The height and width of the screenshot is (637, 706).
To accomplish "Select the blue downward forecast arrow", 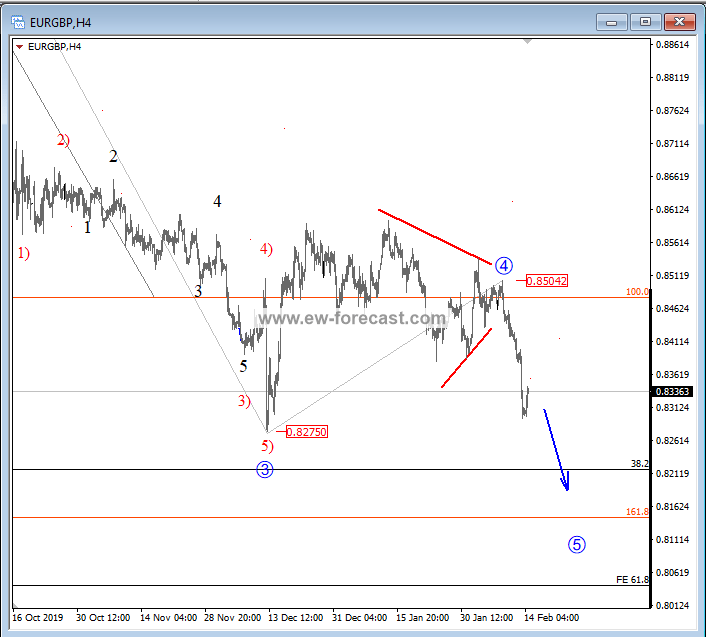I will point(556,449).
